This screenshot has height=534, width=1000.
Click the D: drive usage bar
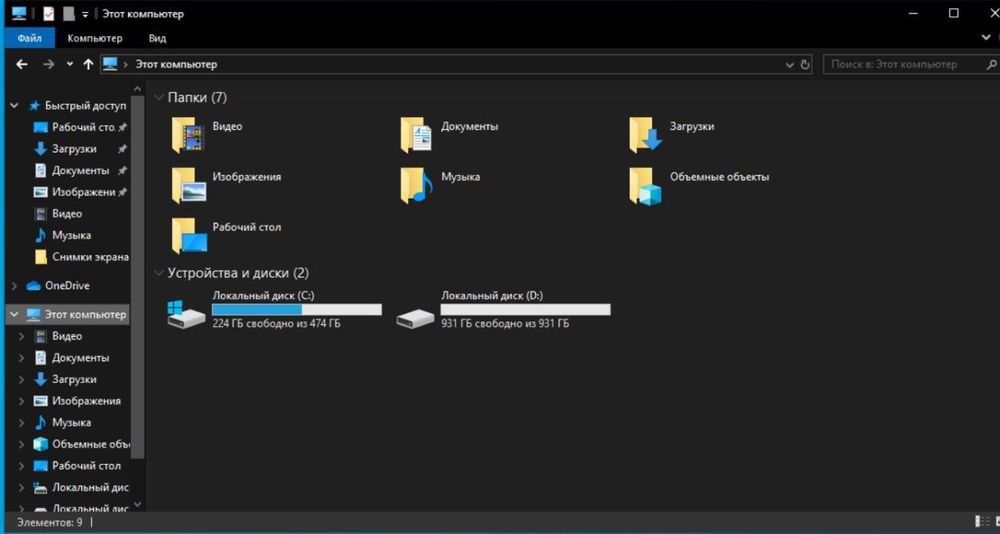(x=526, y=309)
